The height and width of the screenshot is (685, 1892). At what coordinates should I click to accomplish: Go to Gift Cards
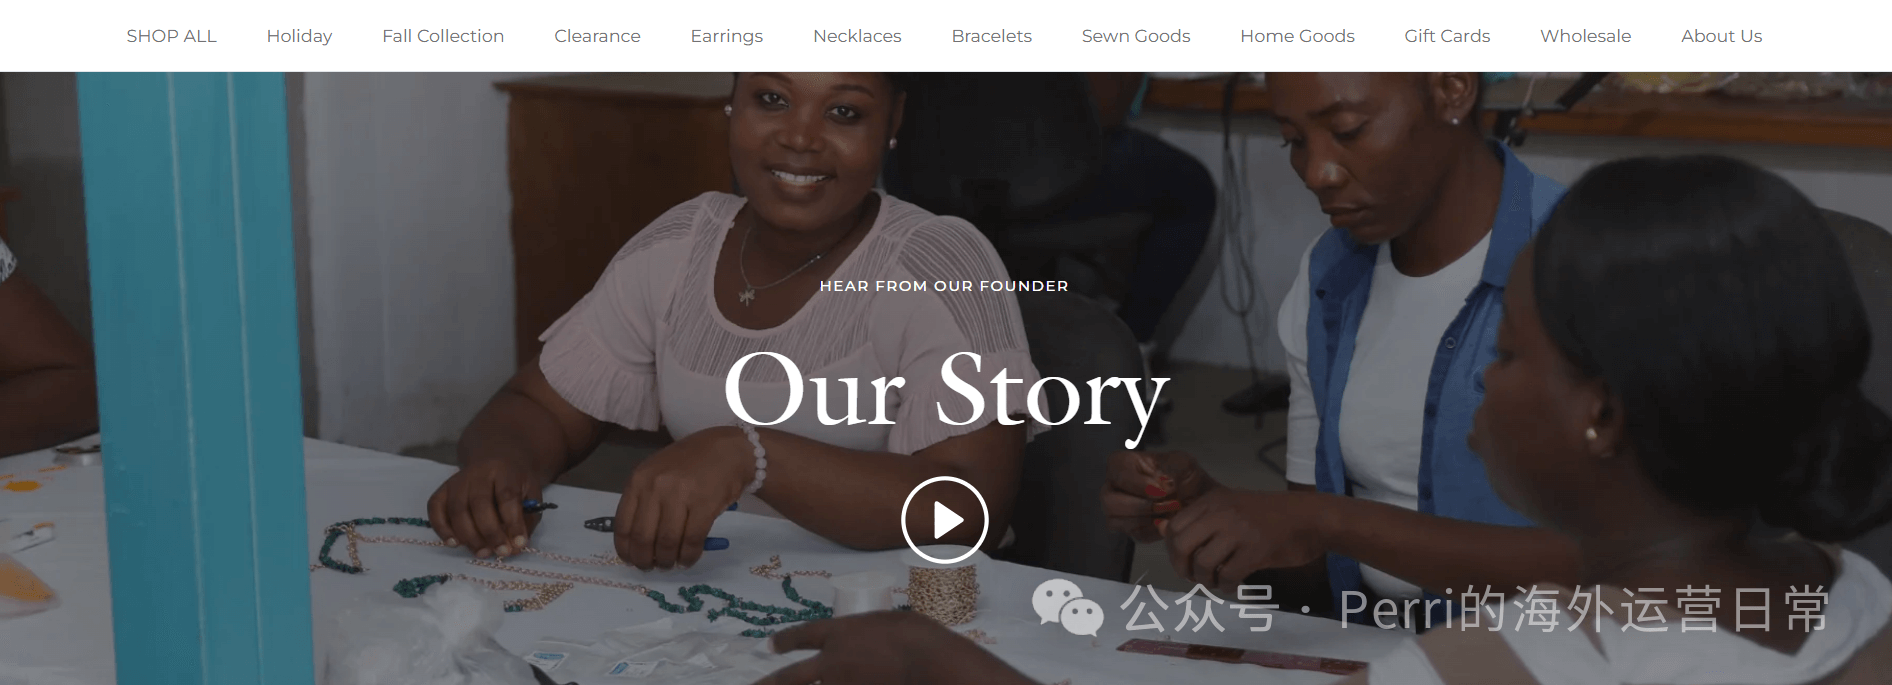[1447, 36]
